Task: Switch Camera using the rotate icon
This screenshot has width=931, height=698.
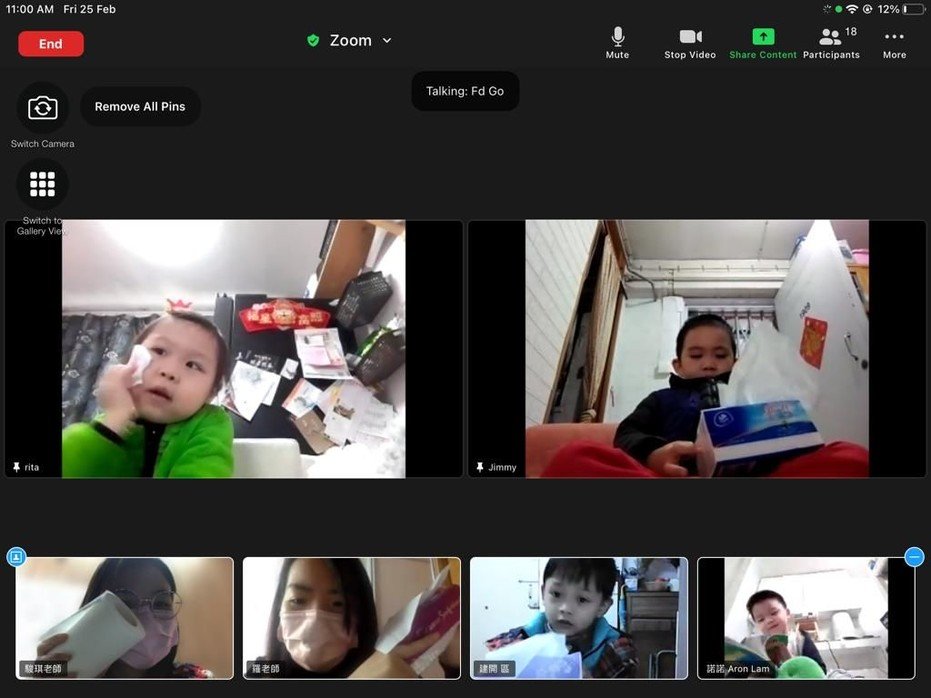Action: [43, 108]
